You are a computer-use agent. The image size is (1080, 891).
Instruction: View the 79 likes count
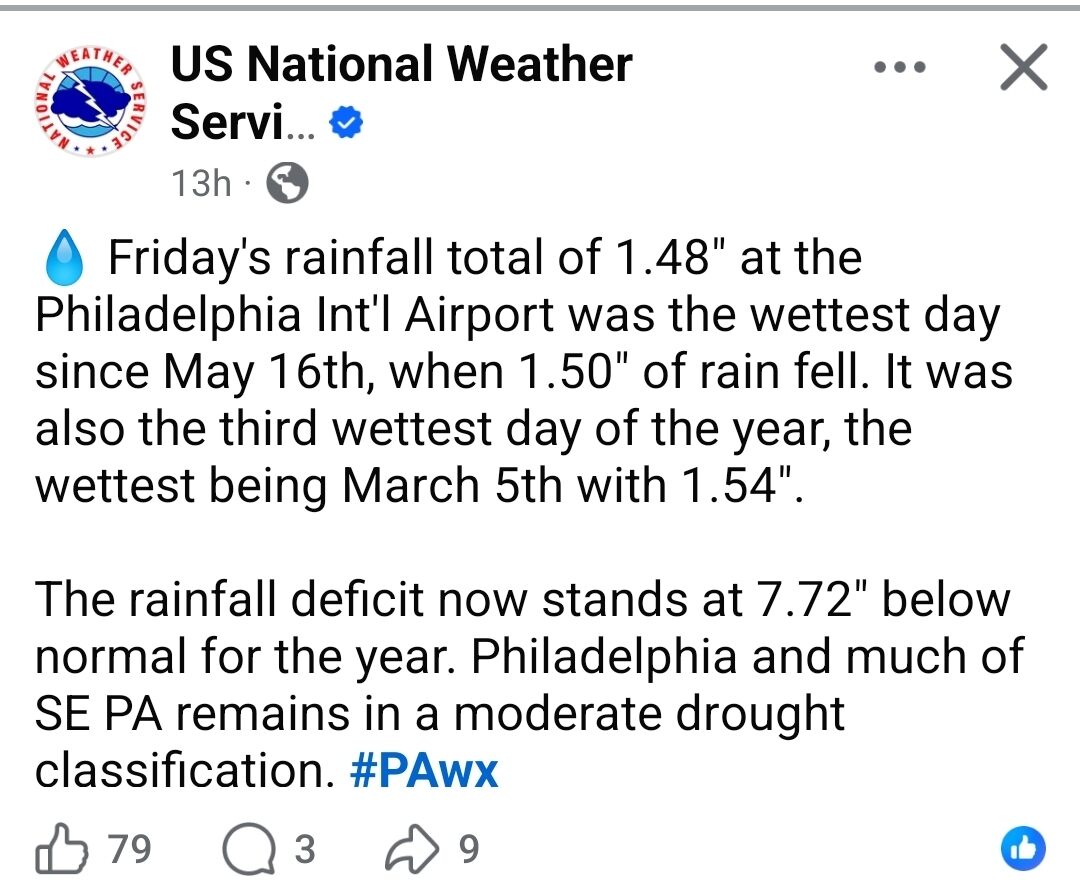coord(129,850)
